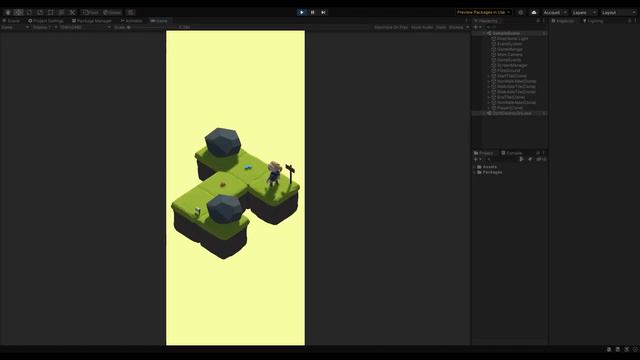
Task: Open the Hierarchy panel options menu
Action: coord(544,21)
